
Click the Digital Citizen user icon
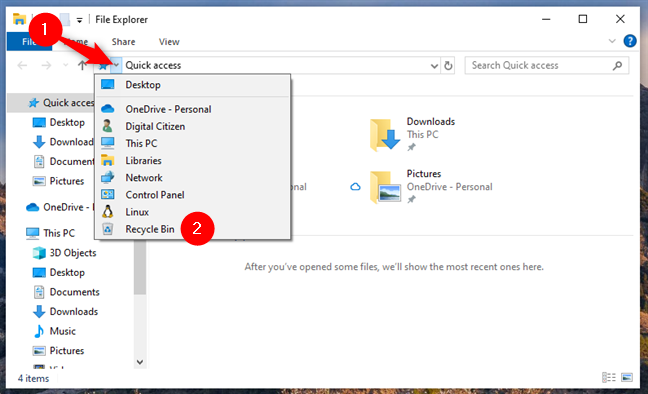(x=107, y=126)
